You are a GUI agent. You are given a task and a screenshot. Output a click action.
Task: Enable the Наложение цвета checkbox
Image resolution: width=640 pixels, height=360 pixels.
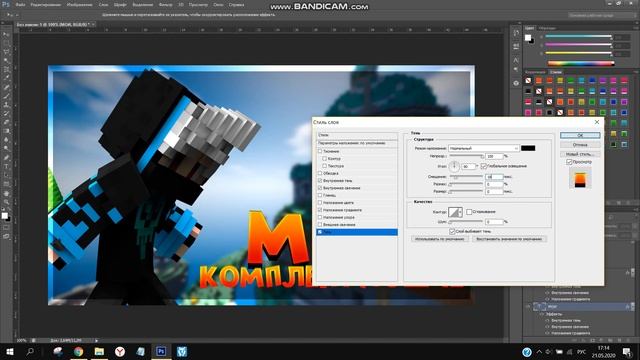(x=320, y=203)
